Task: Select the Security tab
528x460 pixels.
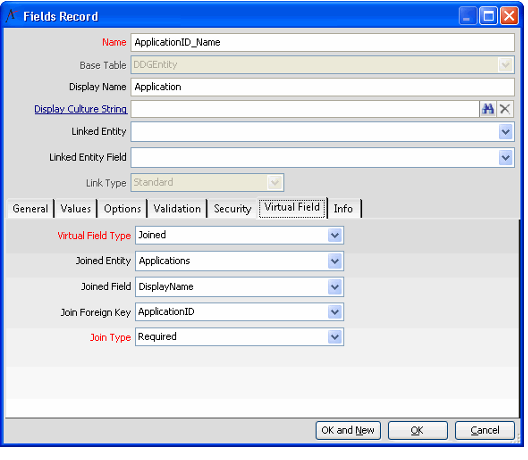Action: 233,209
